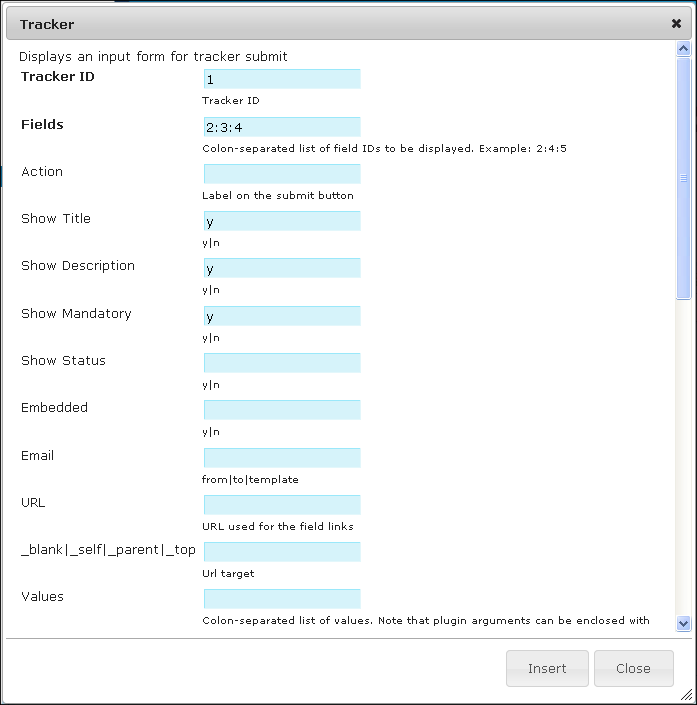Click the Show Mandatory input field

point(282,316)
